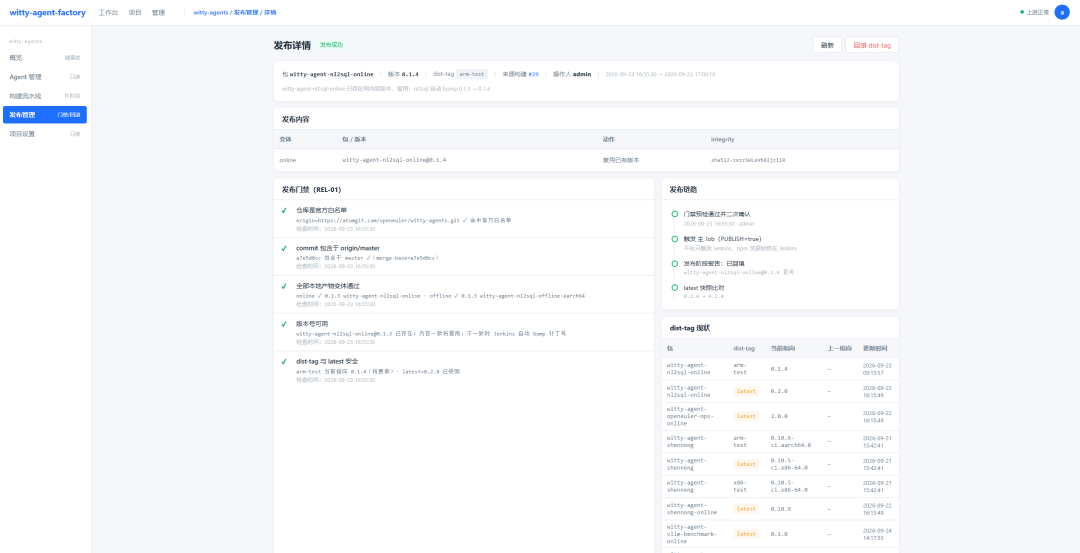Click the arm-test tag in the header card

472,74
